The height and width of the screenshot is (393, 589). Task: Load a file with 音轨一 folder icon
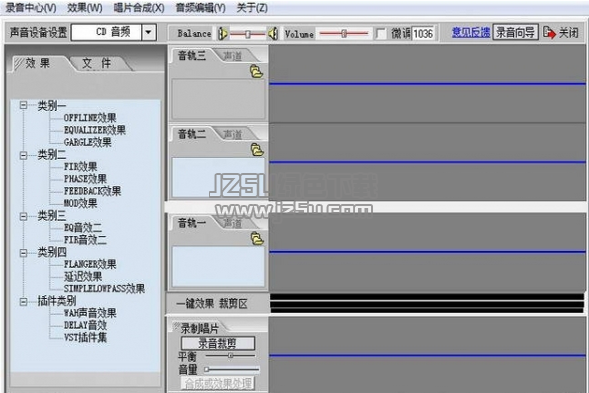pyautogui.click(x=257, y=239)
